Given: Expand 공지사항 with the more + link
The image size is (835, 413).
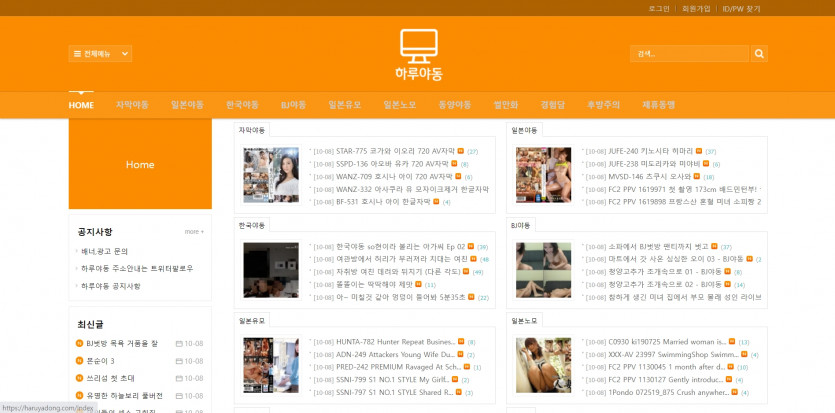Looking at the screenshot, I should [x=194, y=232].
